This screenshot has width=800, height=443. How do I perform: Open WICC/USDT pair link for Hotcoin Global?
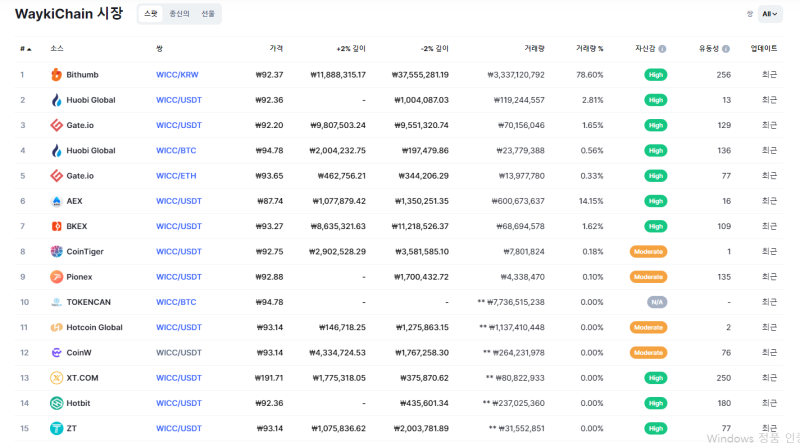tap(179, 327)
